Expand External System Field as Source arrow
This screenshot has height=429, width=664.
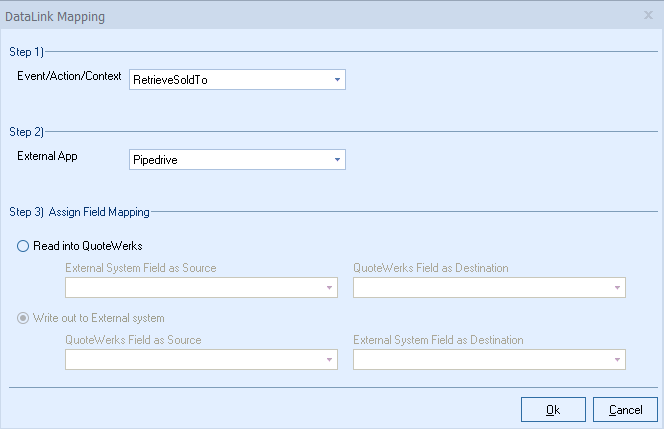328,288
